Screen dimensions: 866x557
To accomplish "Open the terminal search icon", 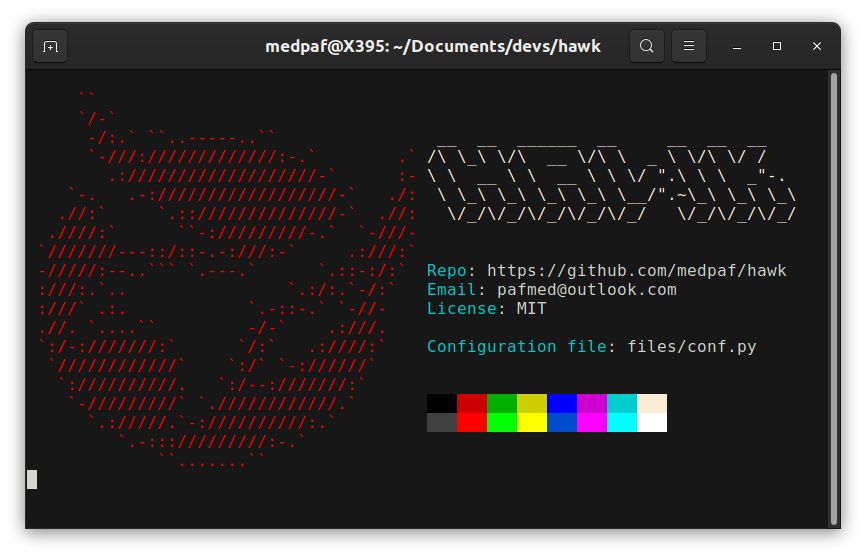I will click(x=647, y=46).
